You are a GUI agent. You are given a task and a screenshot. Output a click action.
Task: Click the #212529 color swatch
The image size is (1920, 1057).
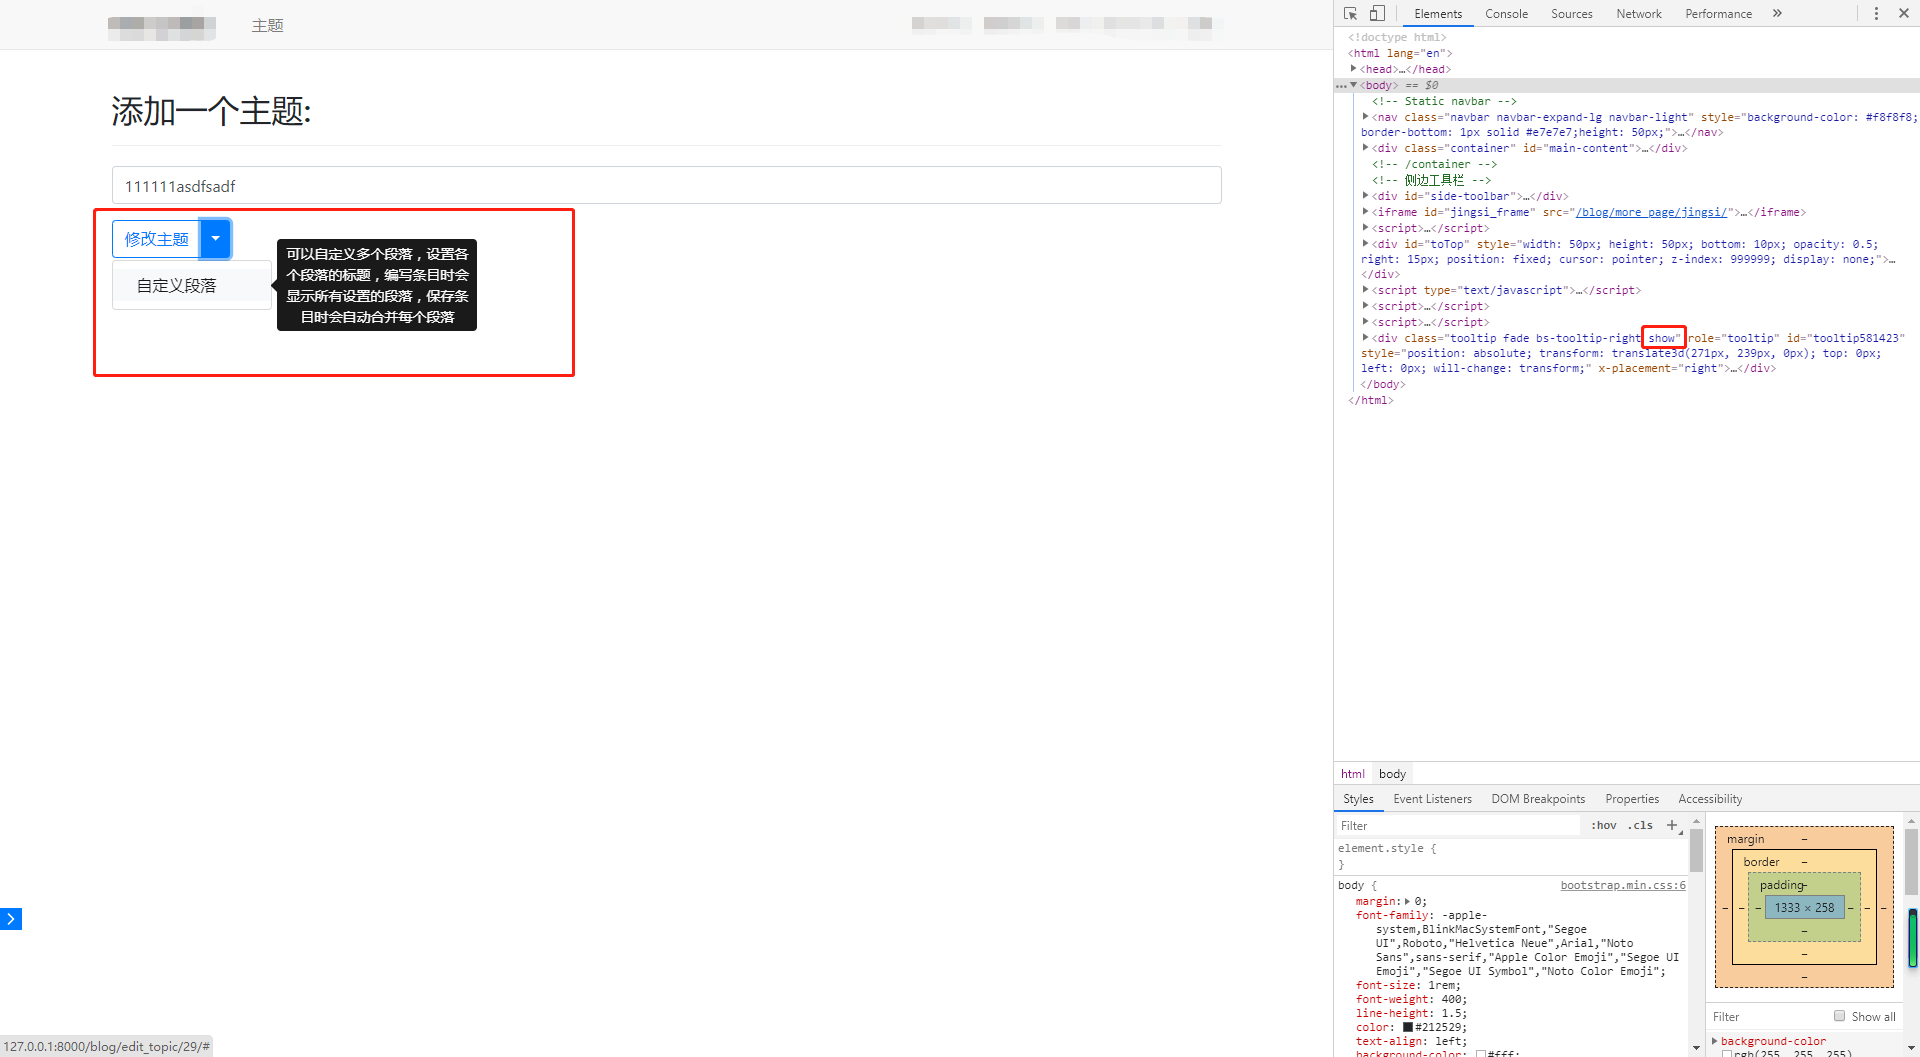1408,1027
